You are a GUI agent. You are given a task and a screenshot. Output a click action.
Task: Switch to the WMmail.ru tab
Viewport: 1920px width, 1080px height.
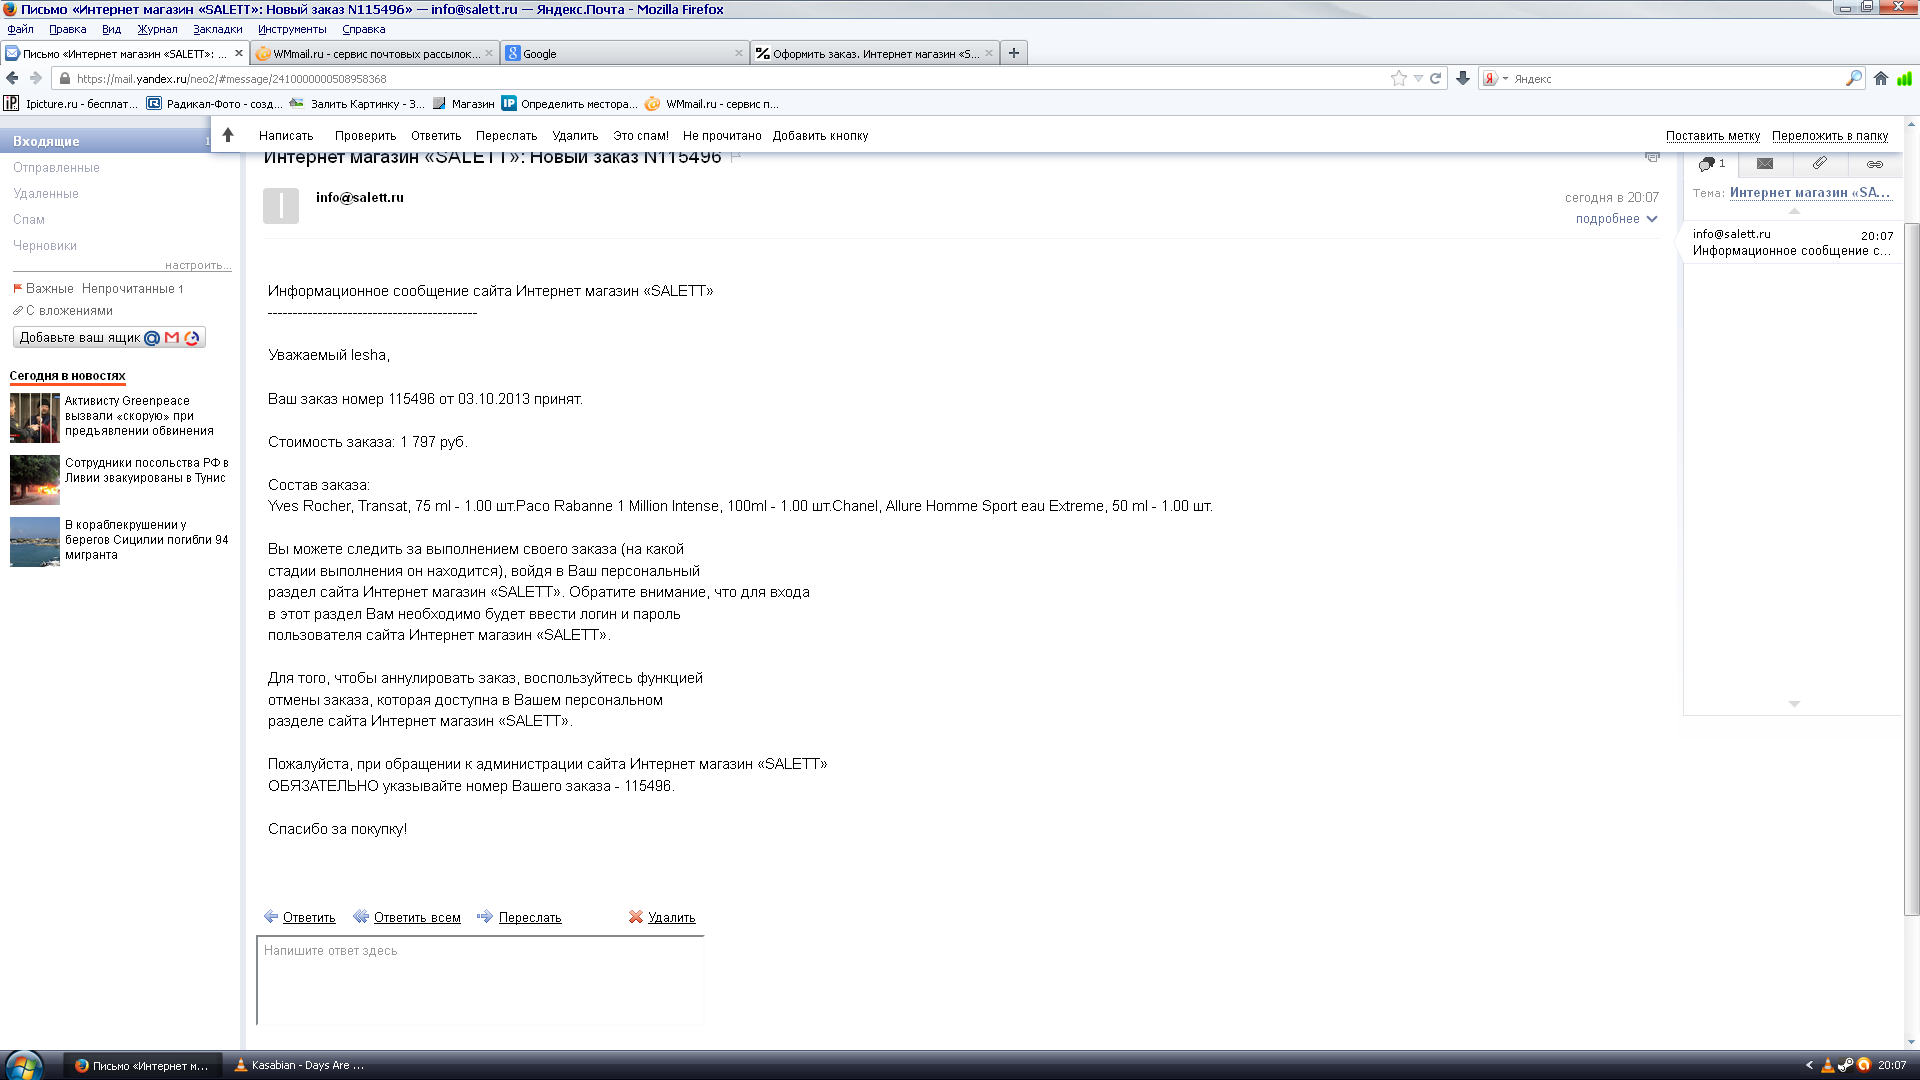(x=375, y=53)
